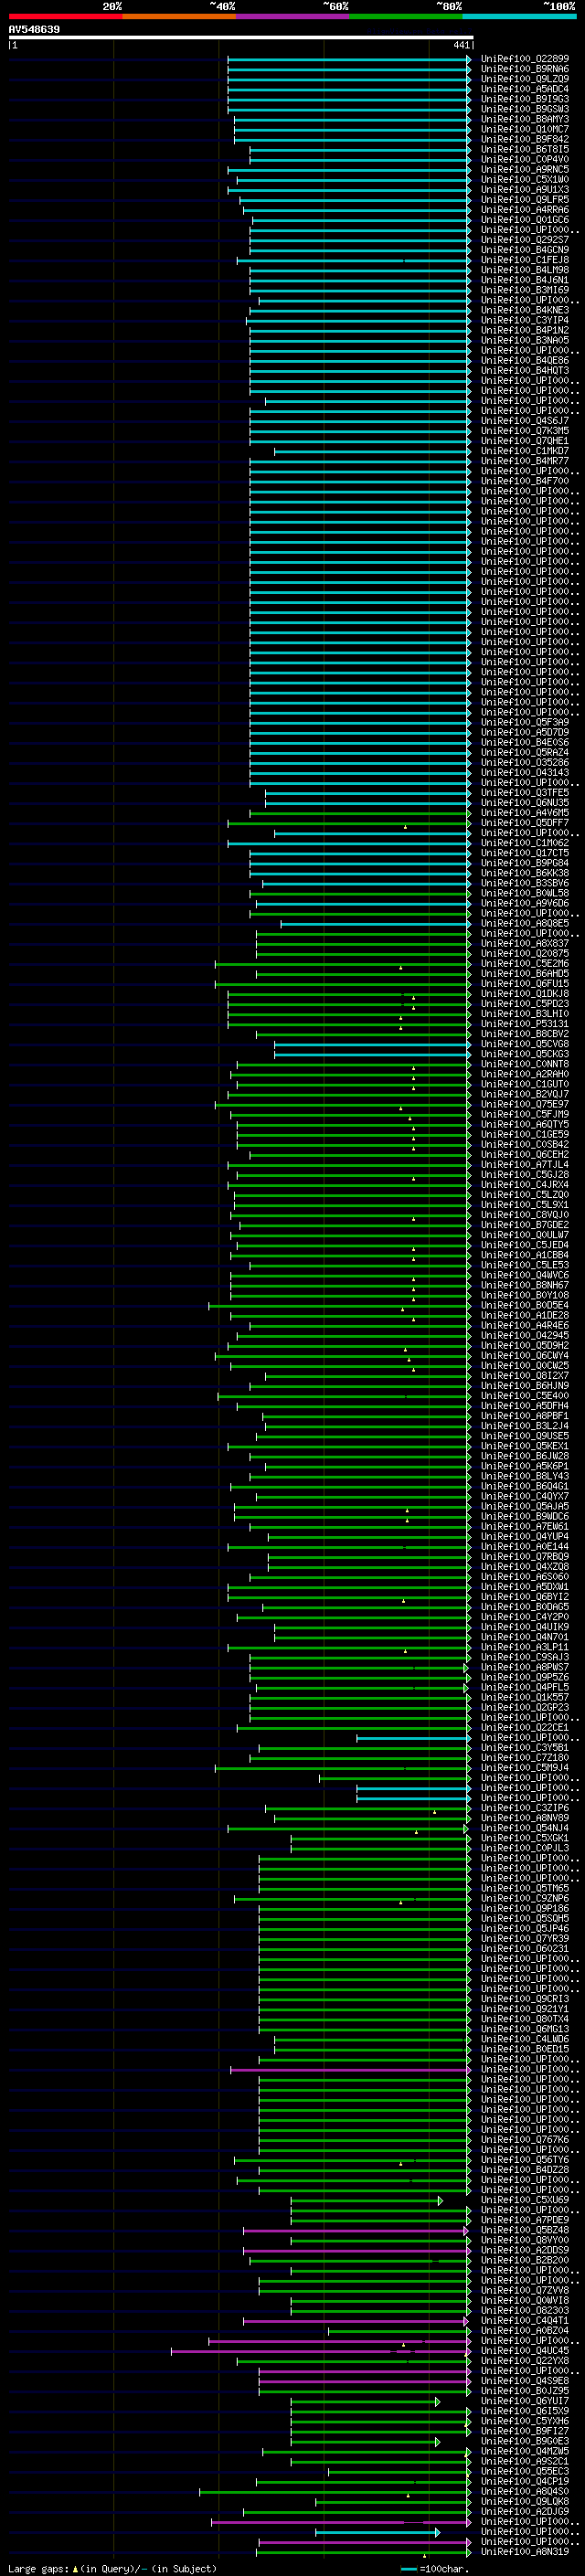Select hit label UniRef100_O35286
Screen dimensions: 585x2576
(524, 762)
